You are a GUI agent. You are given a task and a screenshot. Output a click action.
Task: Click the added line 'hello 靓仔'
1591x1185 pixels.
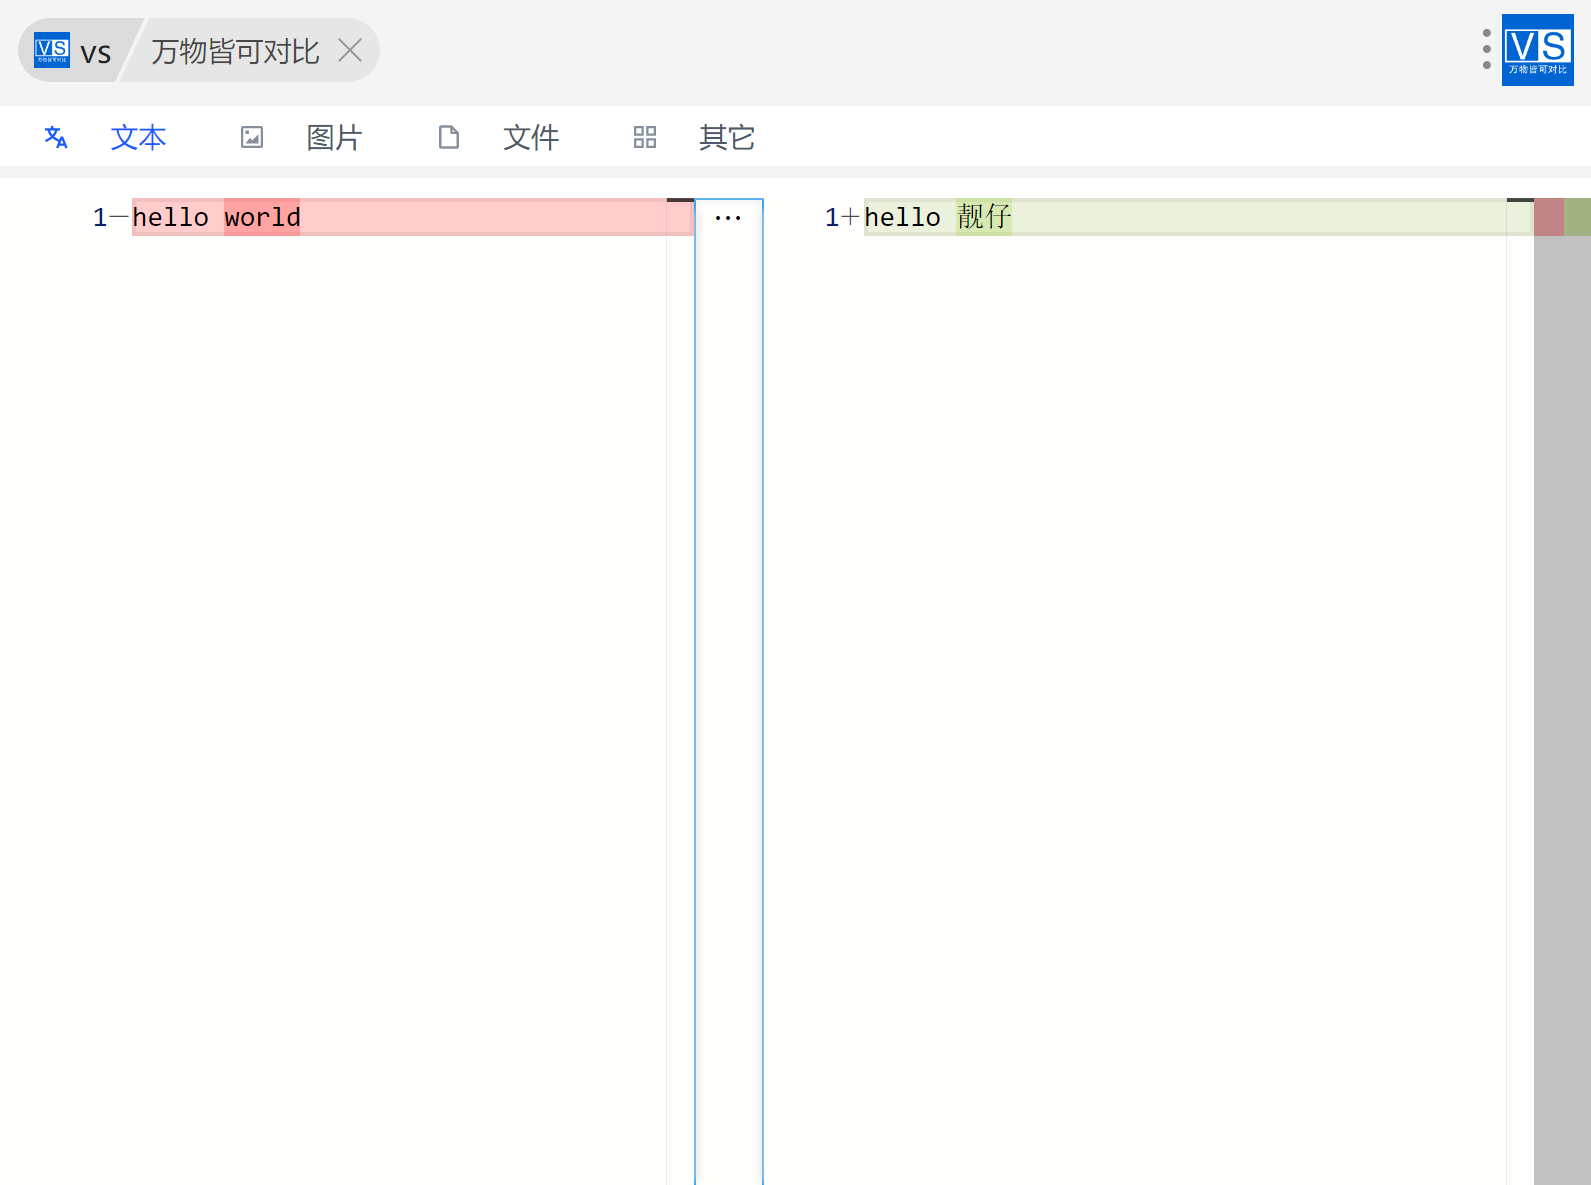point(1198,217)
